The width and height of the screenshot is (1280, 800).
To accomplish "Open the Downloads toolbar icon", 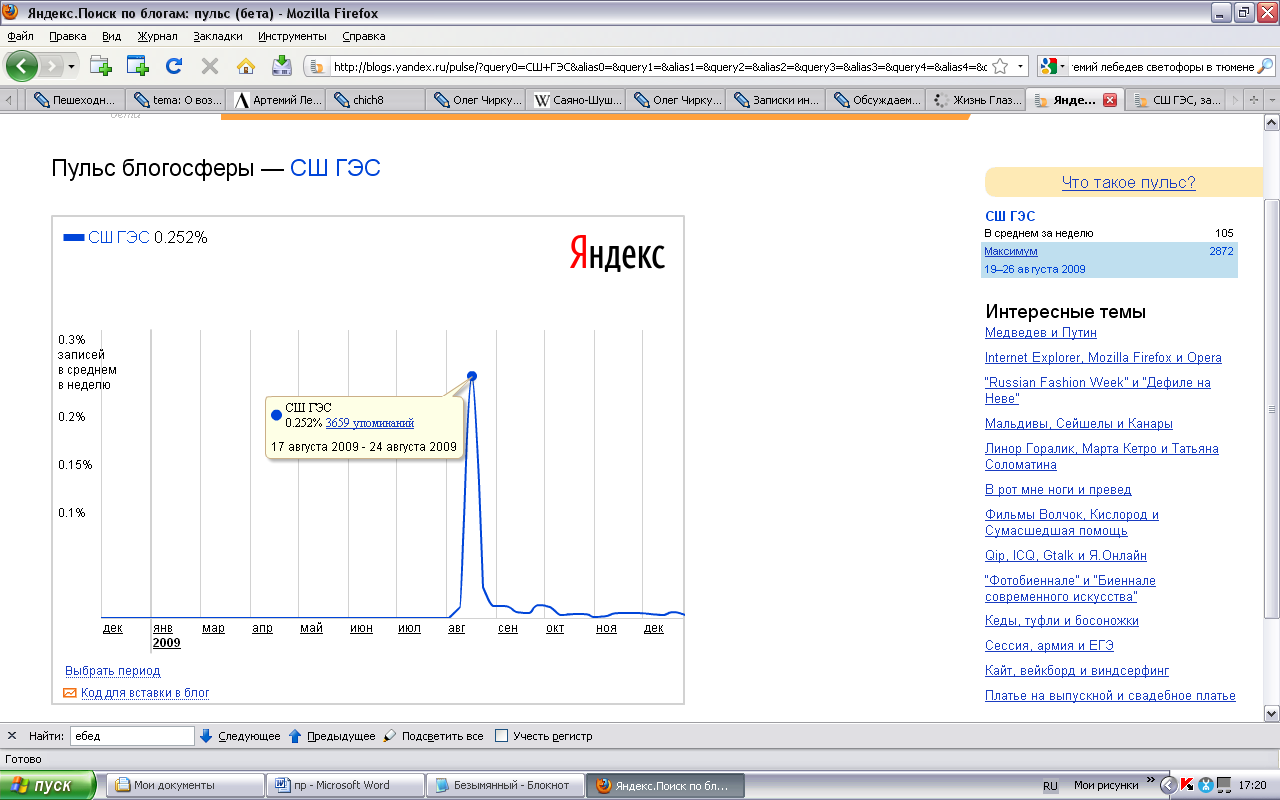I will tap(282, 66).
